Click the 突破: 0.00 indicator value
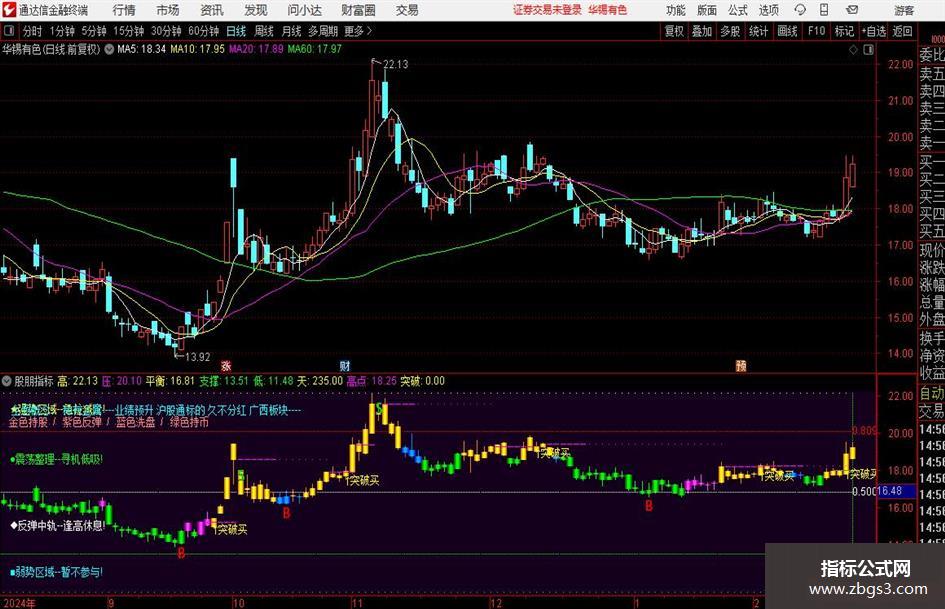Viewport: 945px width, 609px height. point(422,380)
